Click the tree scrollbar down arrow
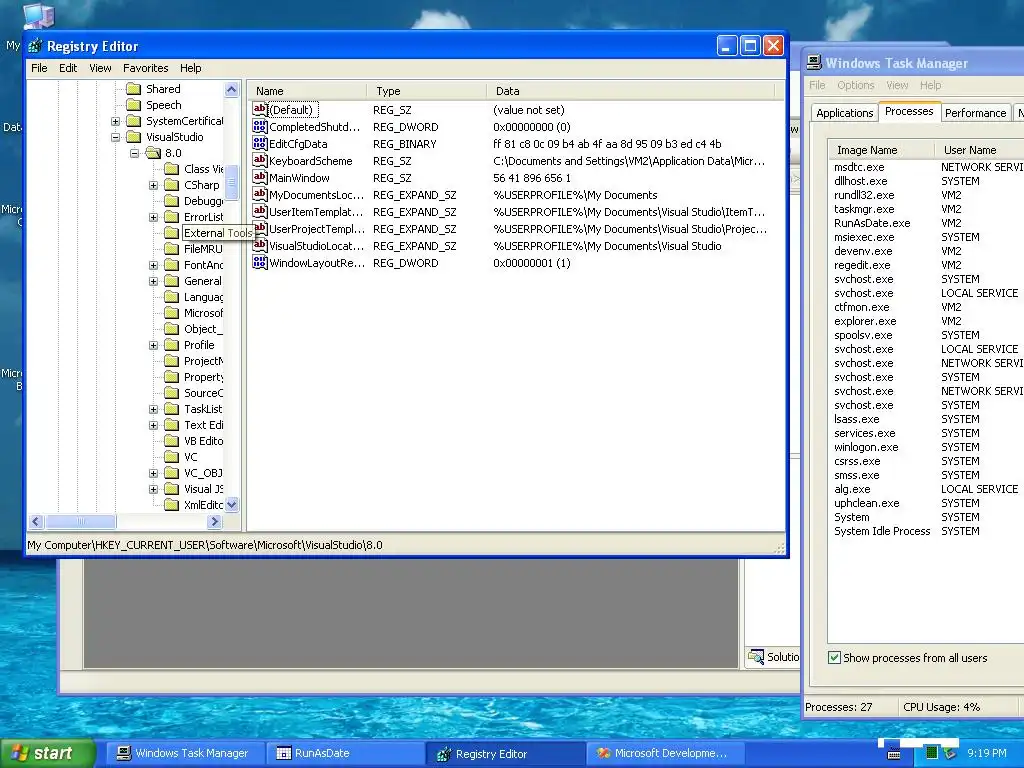This screenshot has width=1024, height=768. tap(232, 504)
